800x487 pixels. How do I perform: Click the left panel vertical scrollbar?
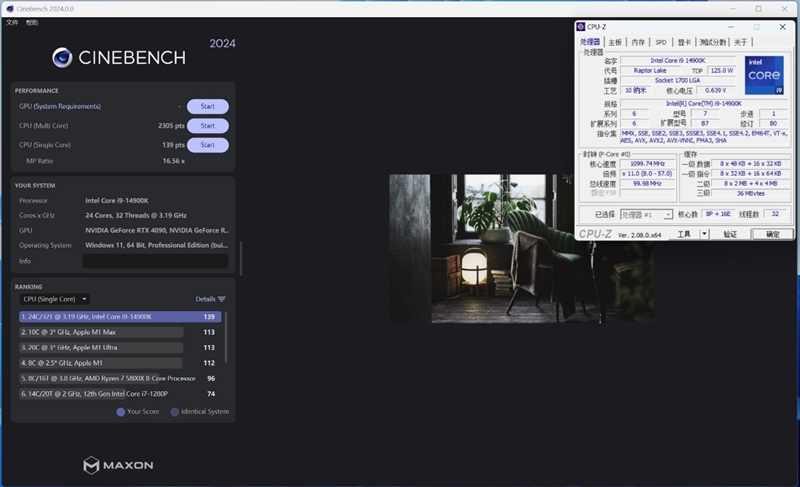[240, 259]
